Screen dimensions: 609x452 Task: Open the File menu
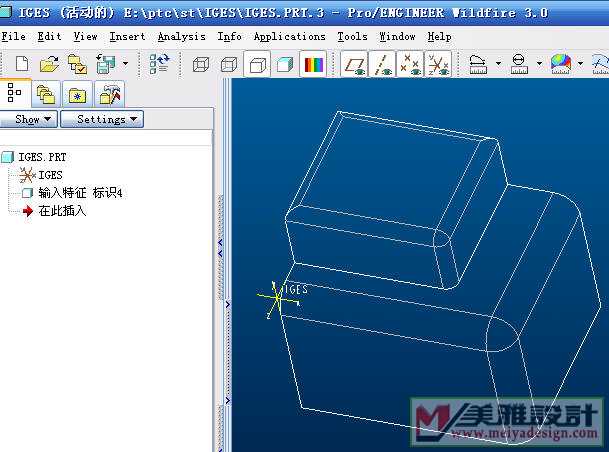13,37
